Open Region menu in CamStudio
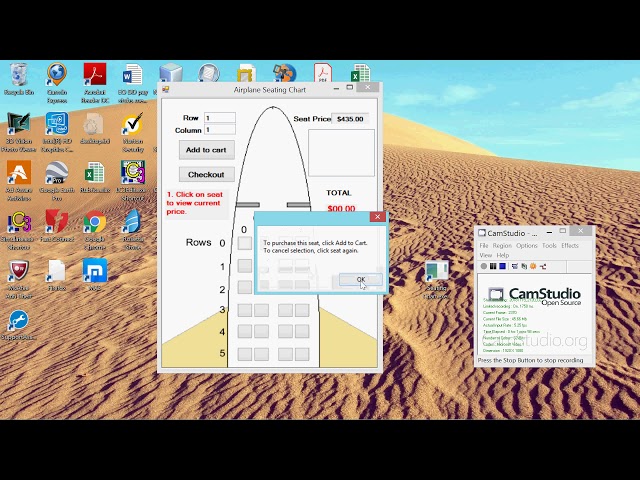The image size is (640, 480). tap(502, 245)
